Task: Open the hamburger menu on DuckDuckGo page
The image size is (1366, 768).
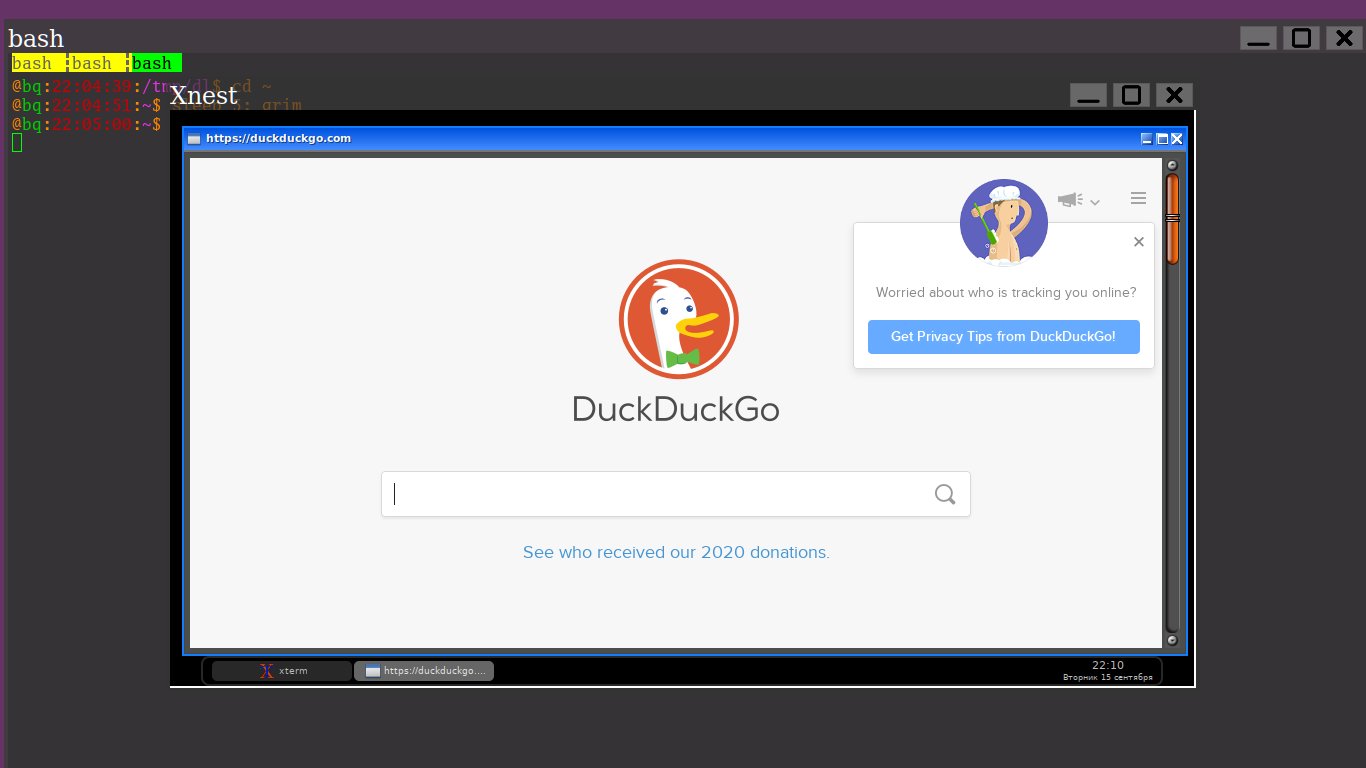Action: [x=1138, y=198]
